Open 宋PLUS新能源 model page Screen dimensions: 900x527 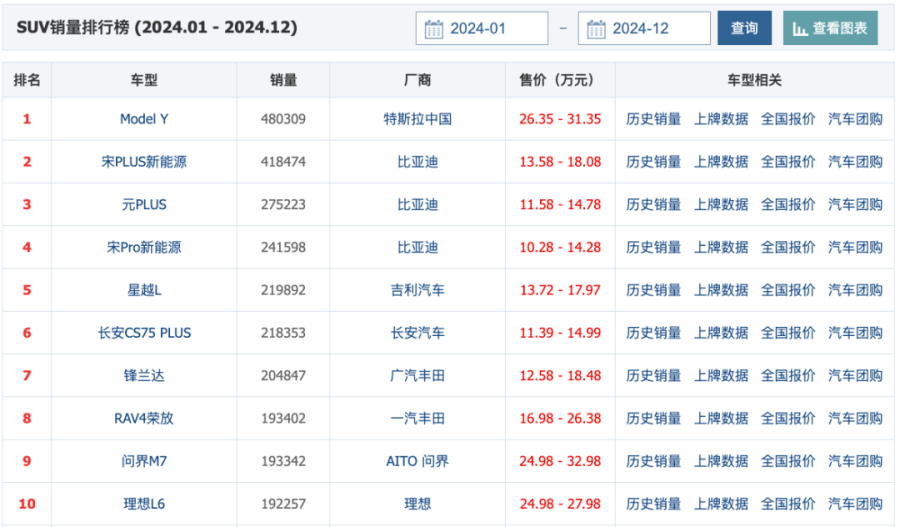(x=144, y=162)
